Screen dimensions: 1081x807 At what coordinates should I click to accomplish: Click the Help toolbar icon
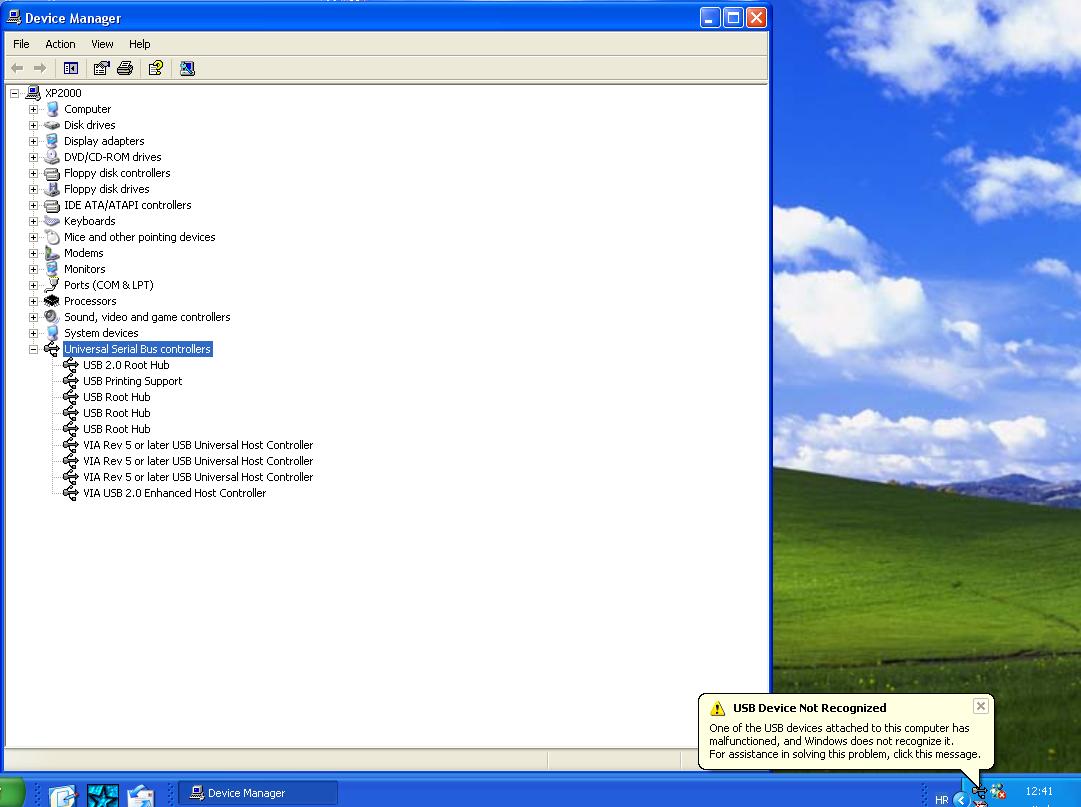coord(156,68)
